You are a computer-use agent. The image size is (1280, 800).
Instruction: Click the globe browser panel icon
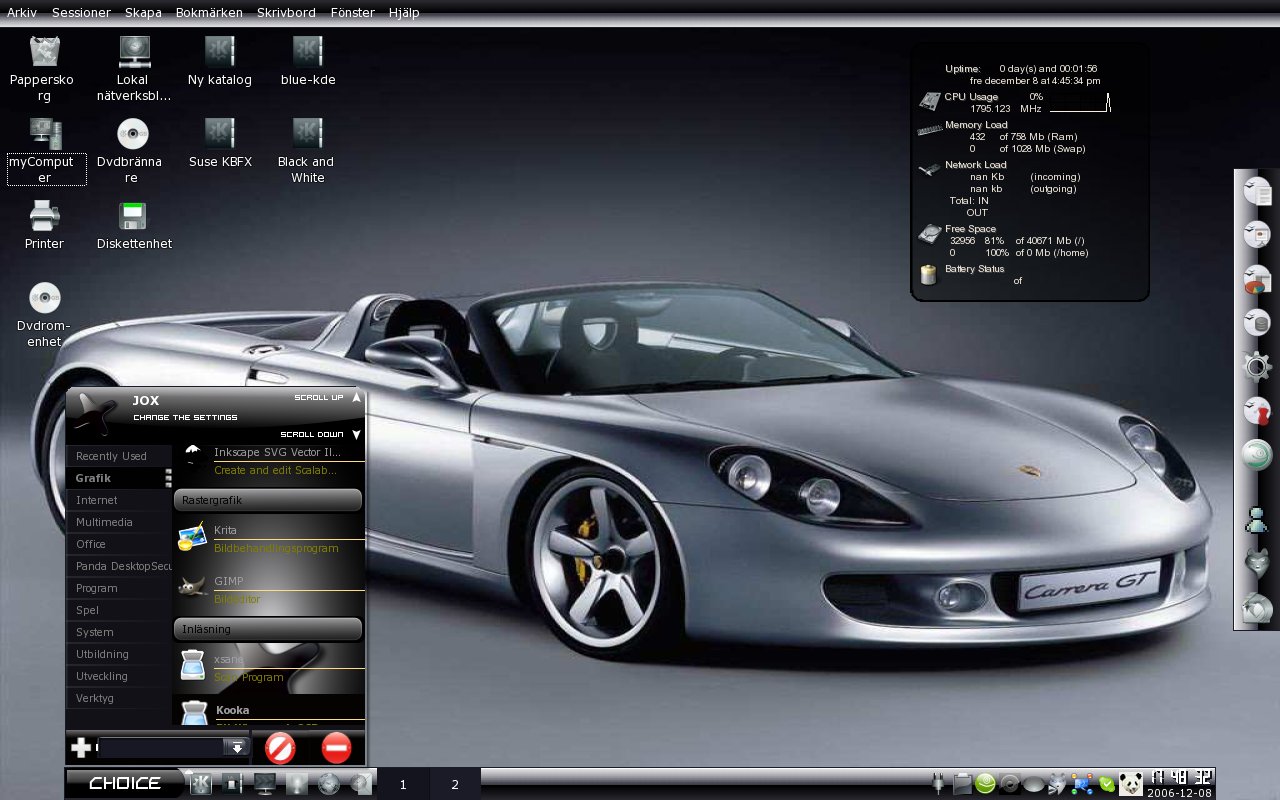[x=329, y=784]
